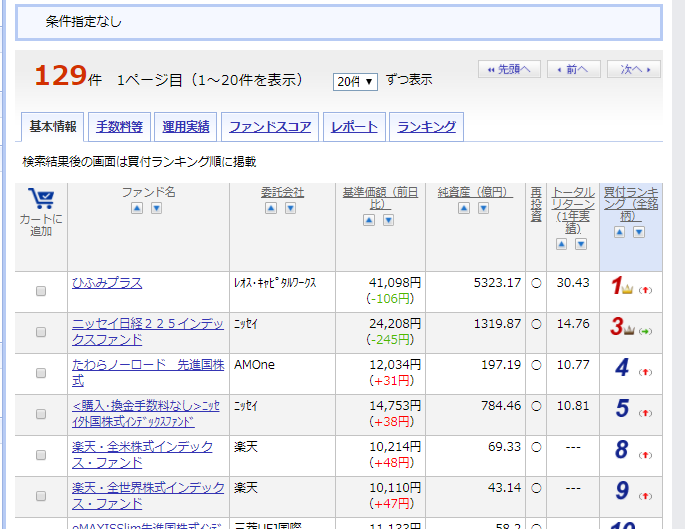Sort fund name ascending with the up arrow
The image size is (685, 529).
(x=137, y=208)
